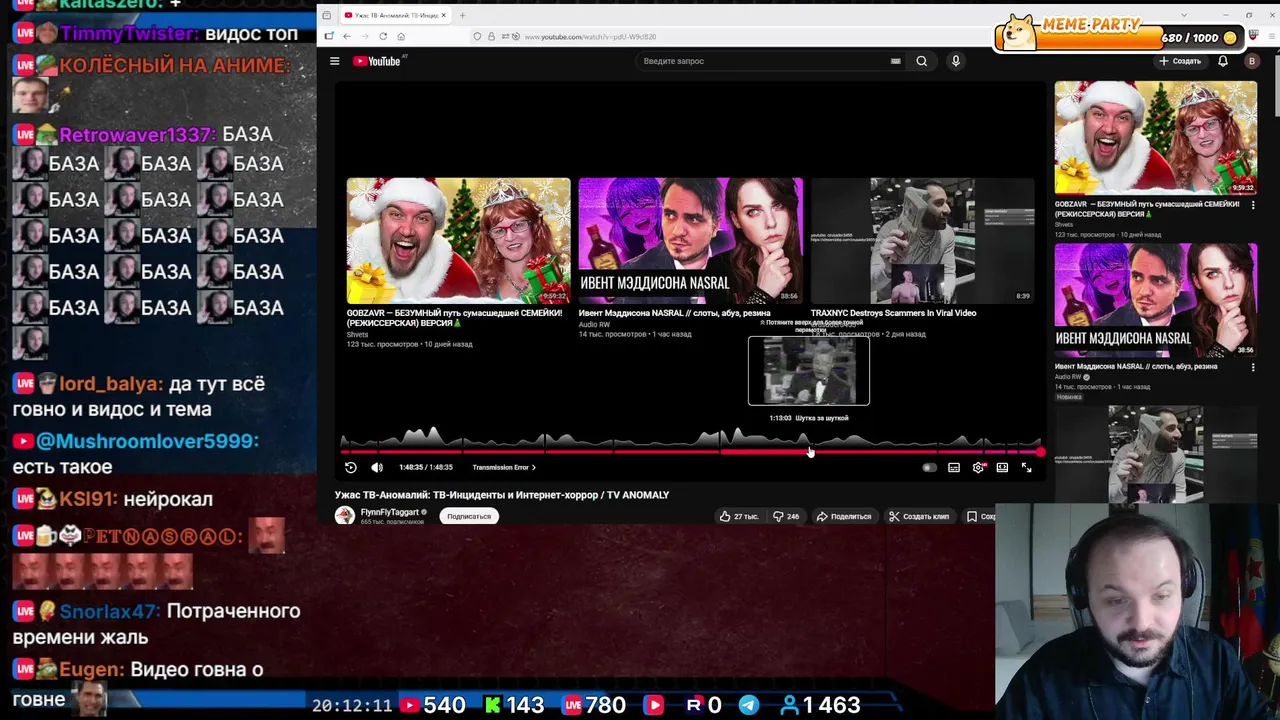Image resolution: width=1280 pixels, height=720 pixels.
Task: Click the 1:13:03 seek preview thumbnail
Action: [809, 371]
